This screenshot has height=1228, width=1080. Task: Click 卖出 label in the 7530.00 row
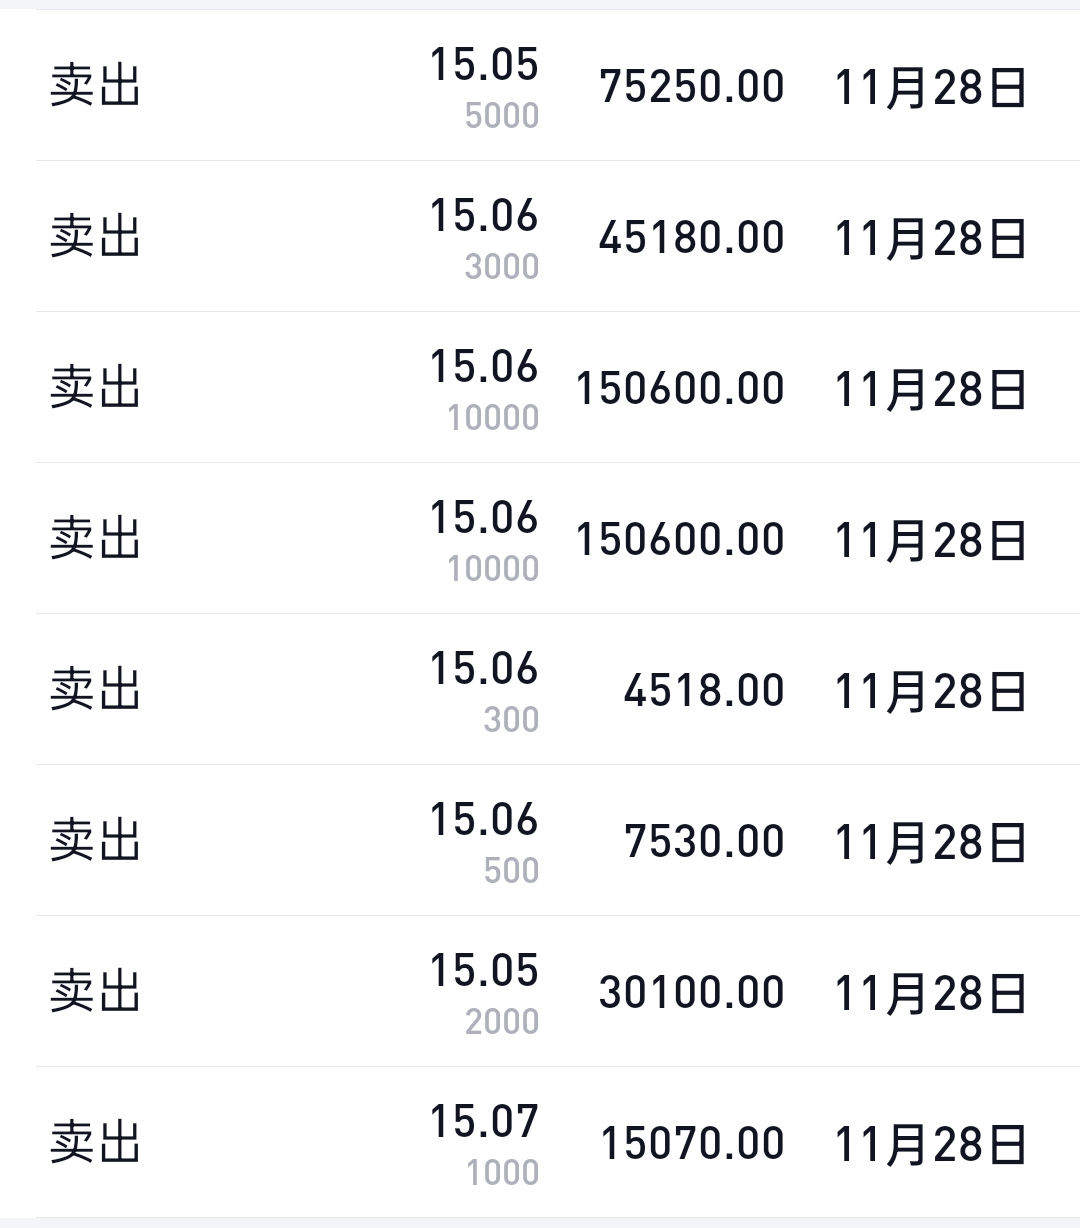tap(95, 841)
